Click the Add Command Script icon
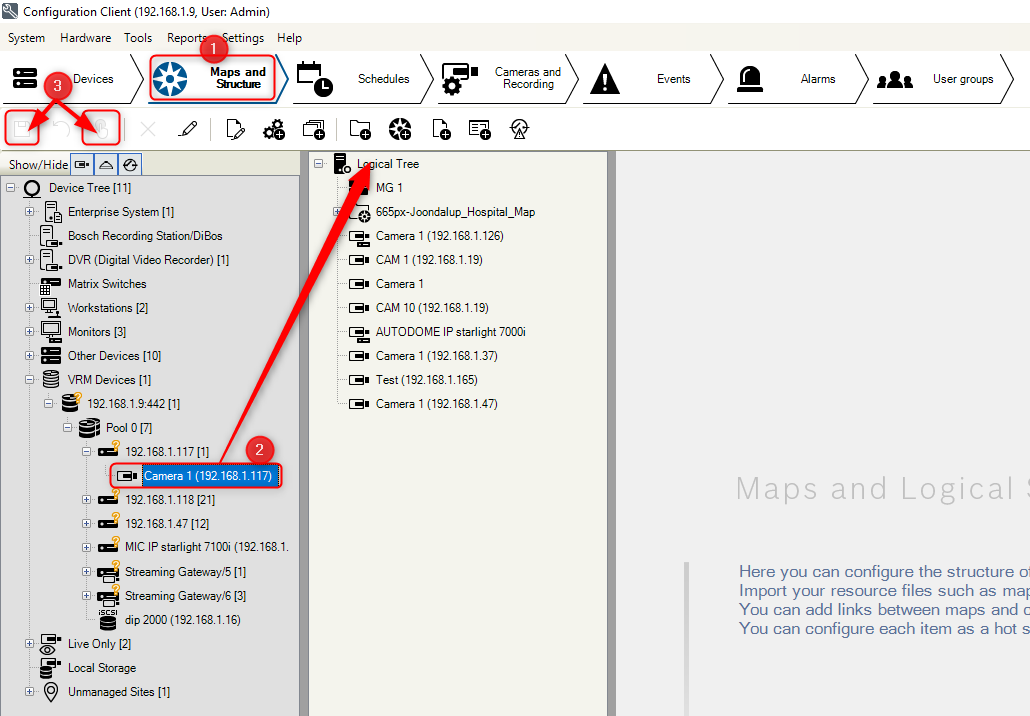Image resolution: width=1030 pixels, height=716 pixels. pyautogui.click(x=480, y=129)
